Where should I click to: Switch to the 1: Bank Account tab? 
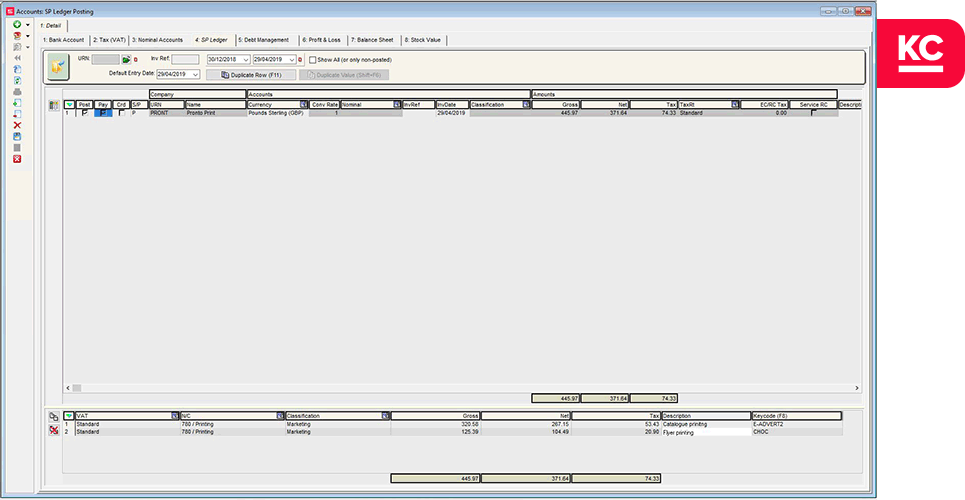63,40
